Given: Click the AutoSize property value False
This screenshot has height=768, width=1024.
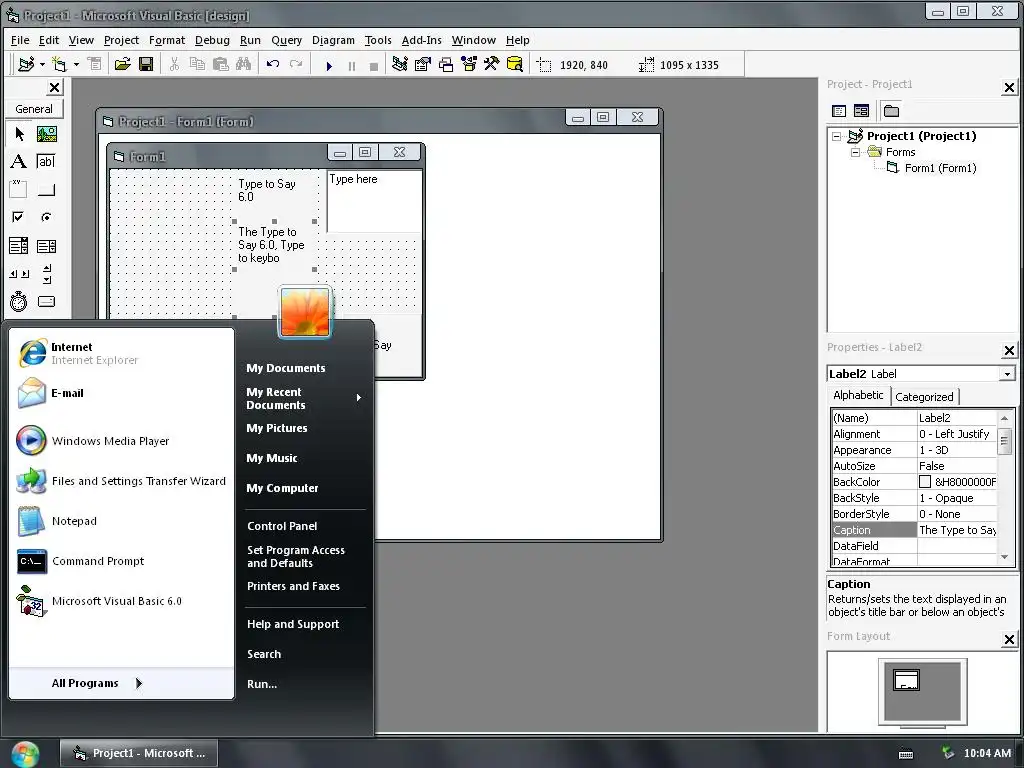Looking at the screenshot, I should [x=957, y=466].
